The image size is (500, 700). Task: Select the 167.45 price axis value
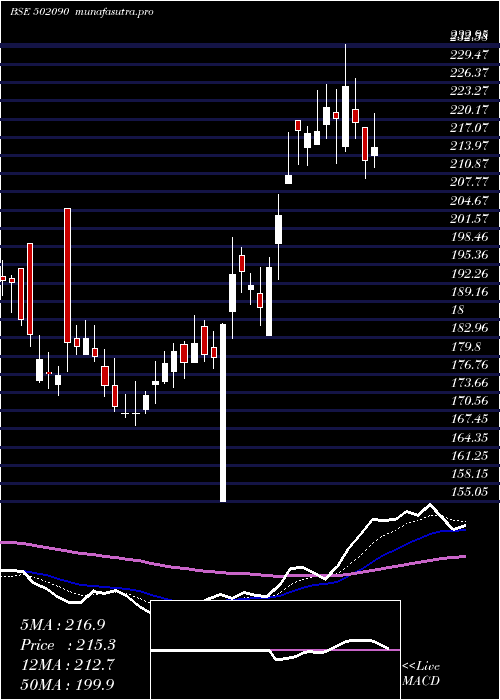click(470, 420)
